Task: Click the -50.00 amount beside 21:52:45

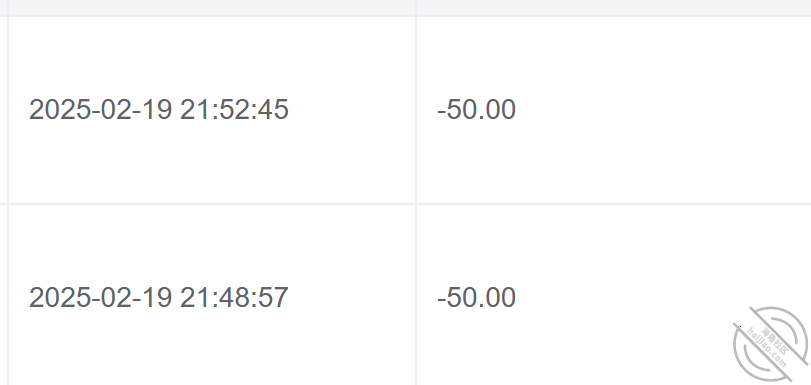Action: [x=476, y=110]
